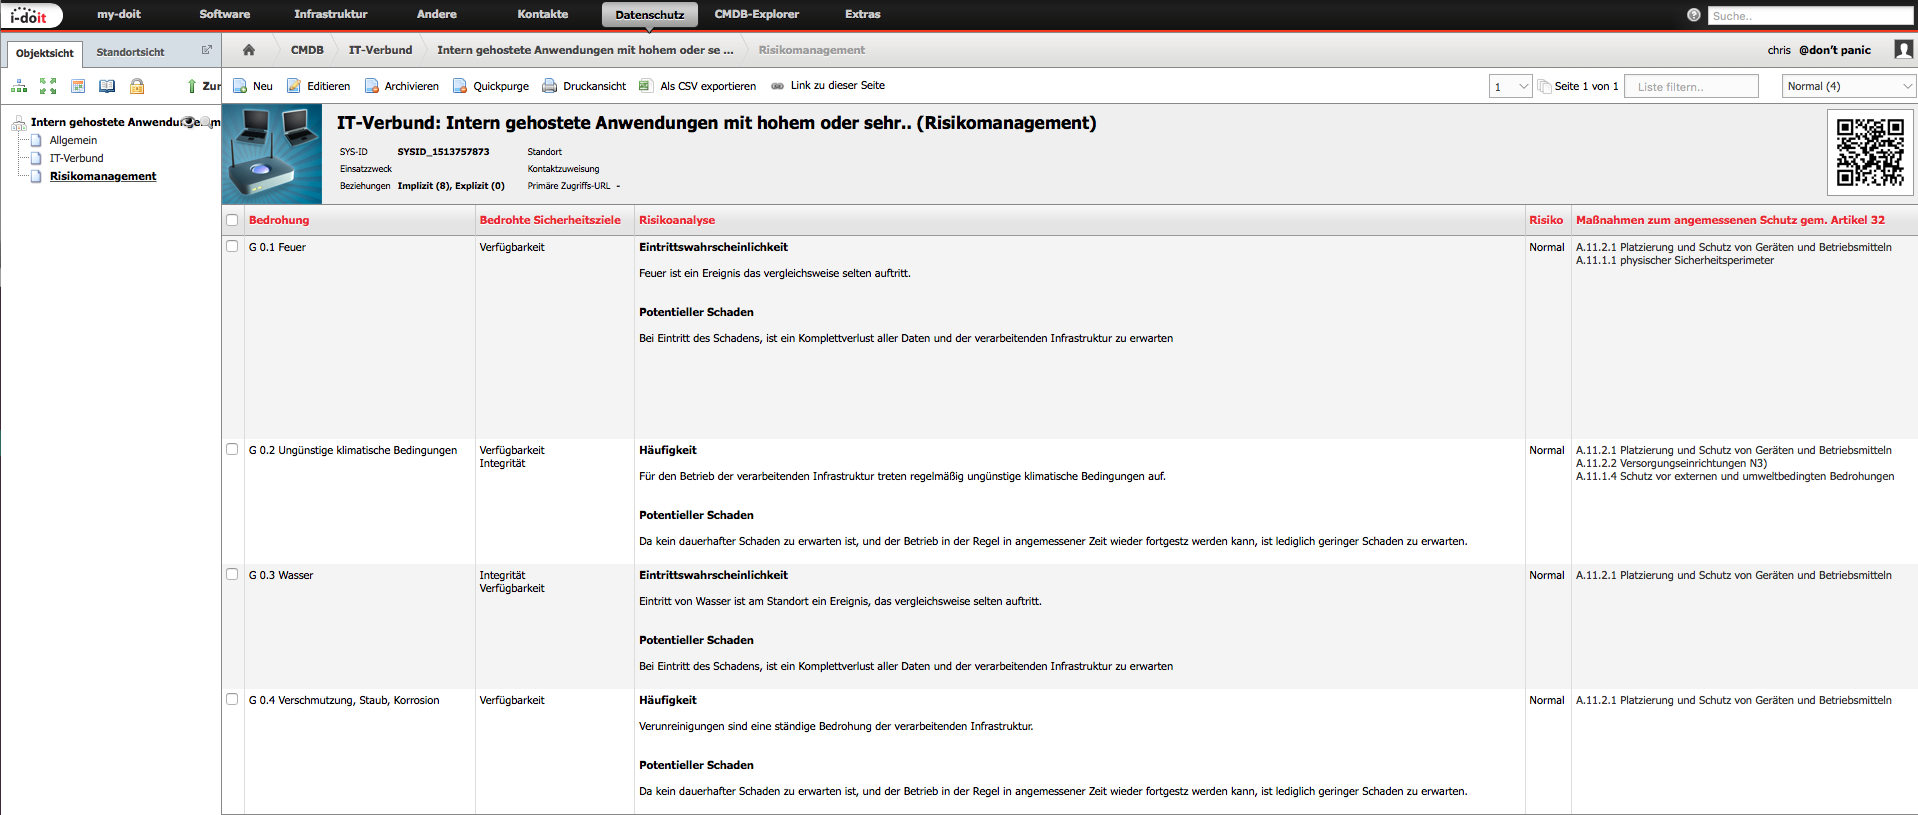Focus the Suche search field

(x=1810, y=16)
